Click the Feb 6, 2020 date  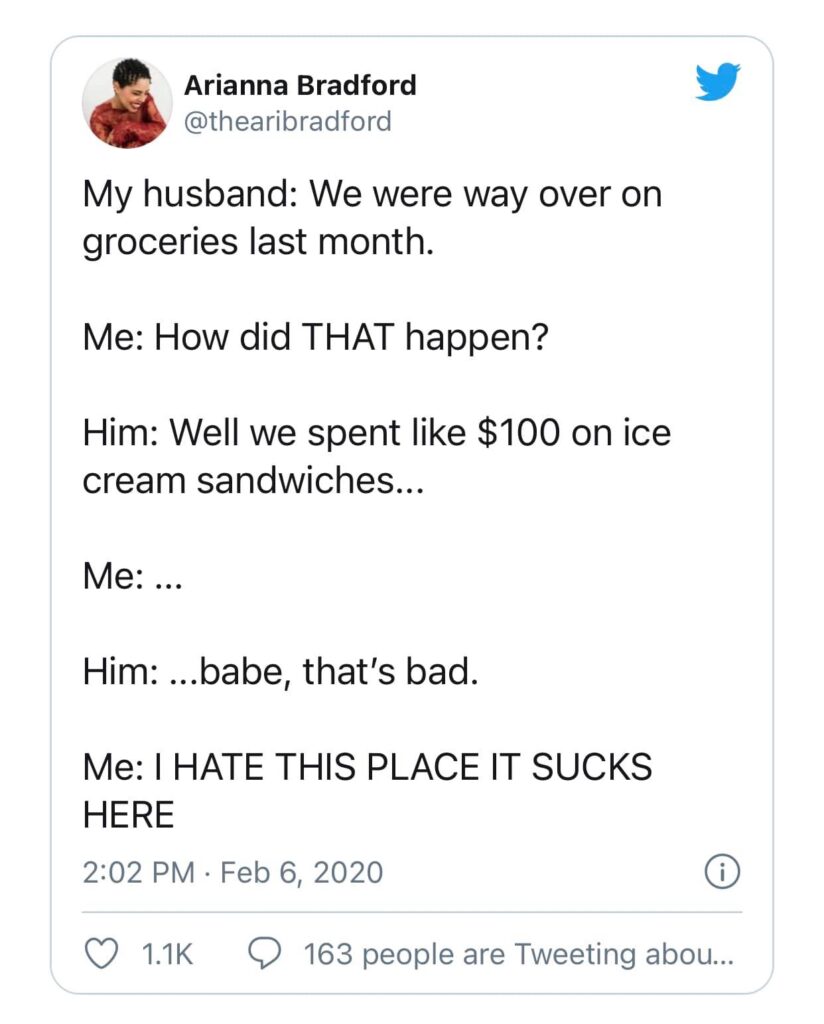[x=302, y=872]
